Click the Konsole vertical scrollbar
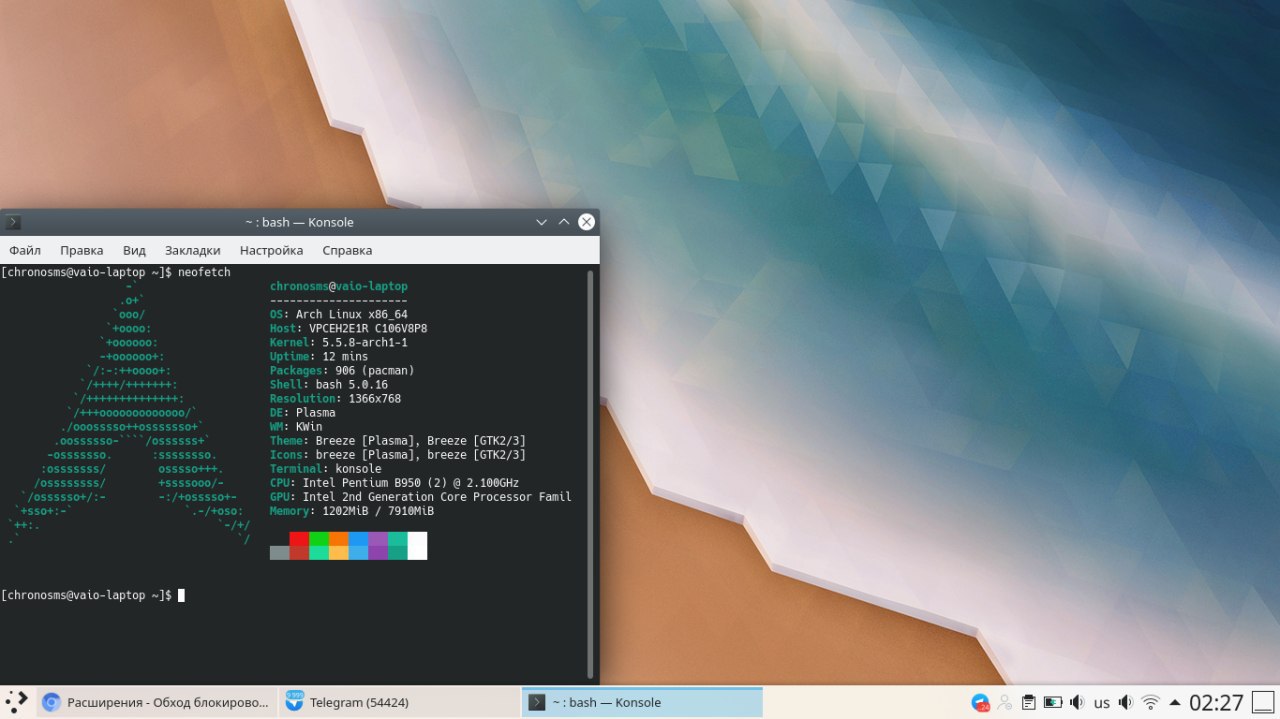 tap(590, 473)
